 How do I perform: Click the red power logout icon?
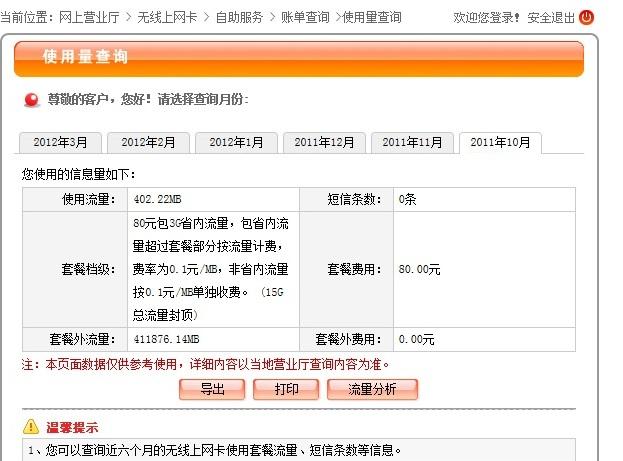[586, 17]
